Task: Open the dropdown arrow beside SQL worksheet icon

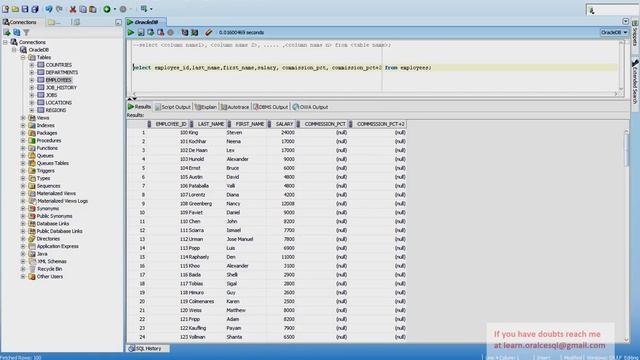Action: click(151, 9)
